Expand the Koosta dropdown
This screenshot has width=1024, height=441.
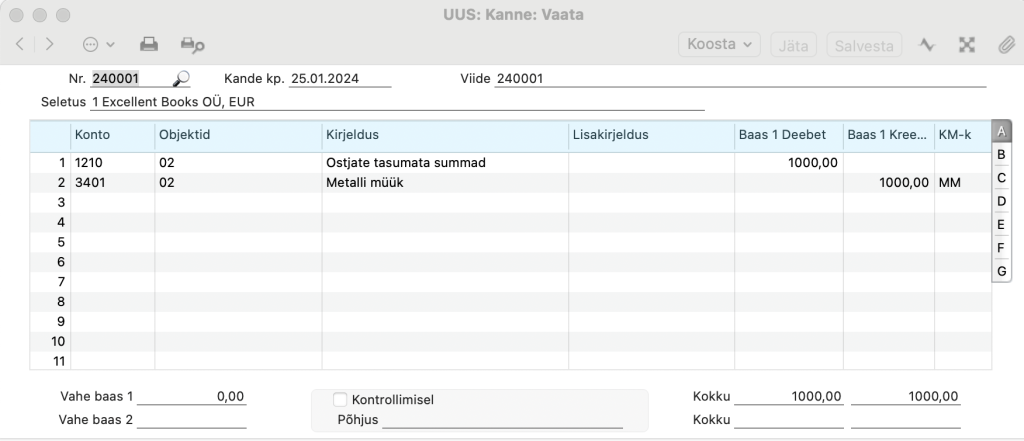(720, 44)
